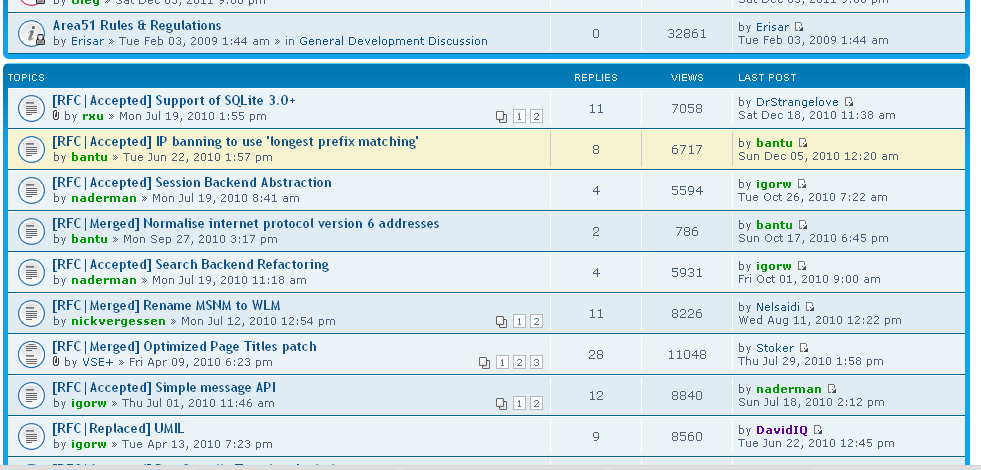The width and height of the screenshot is (981, 470).
Task: View latest post icon next to DrStrangelove
Action: click(x=849, y=102)
